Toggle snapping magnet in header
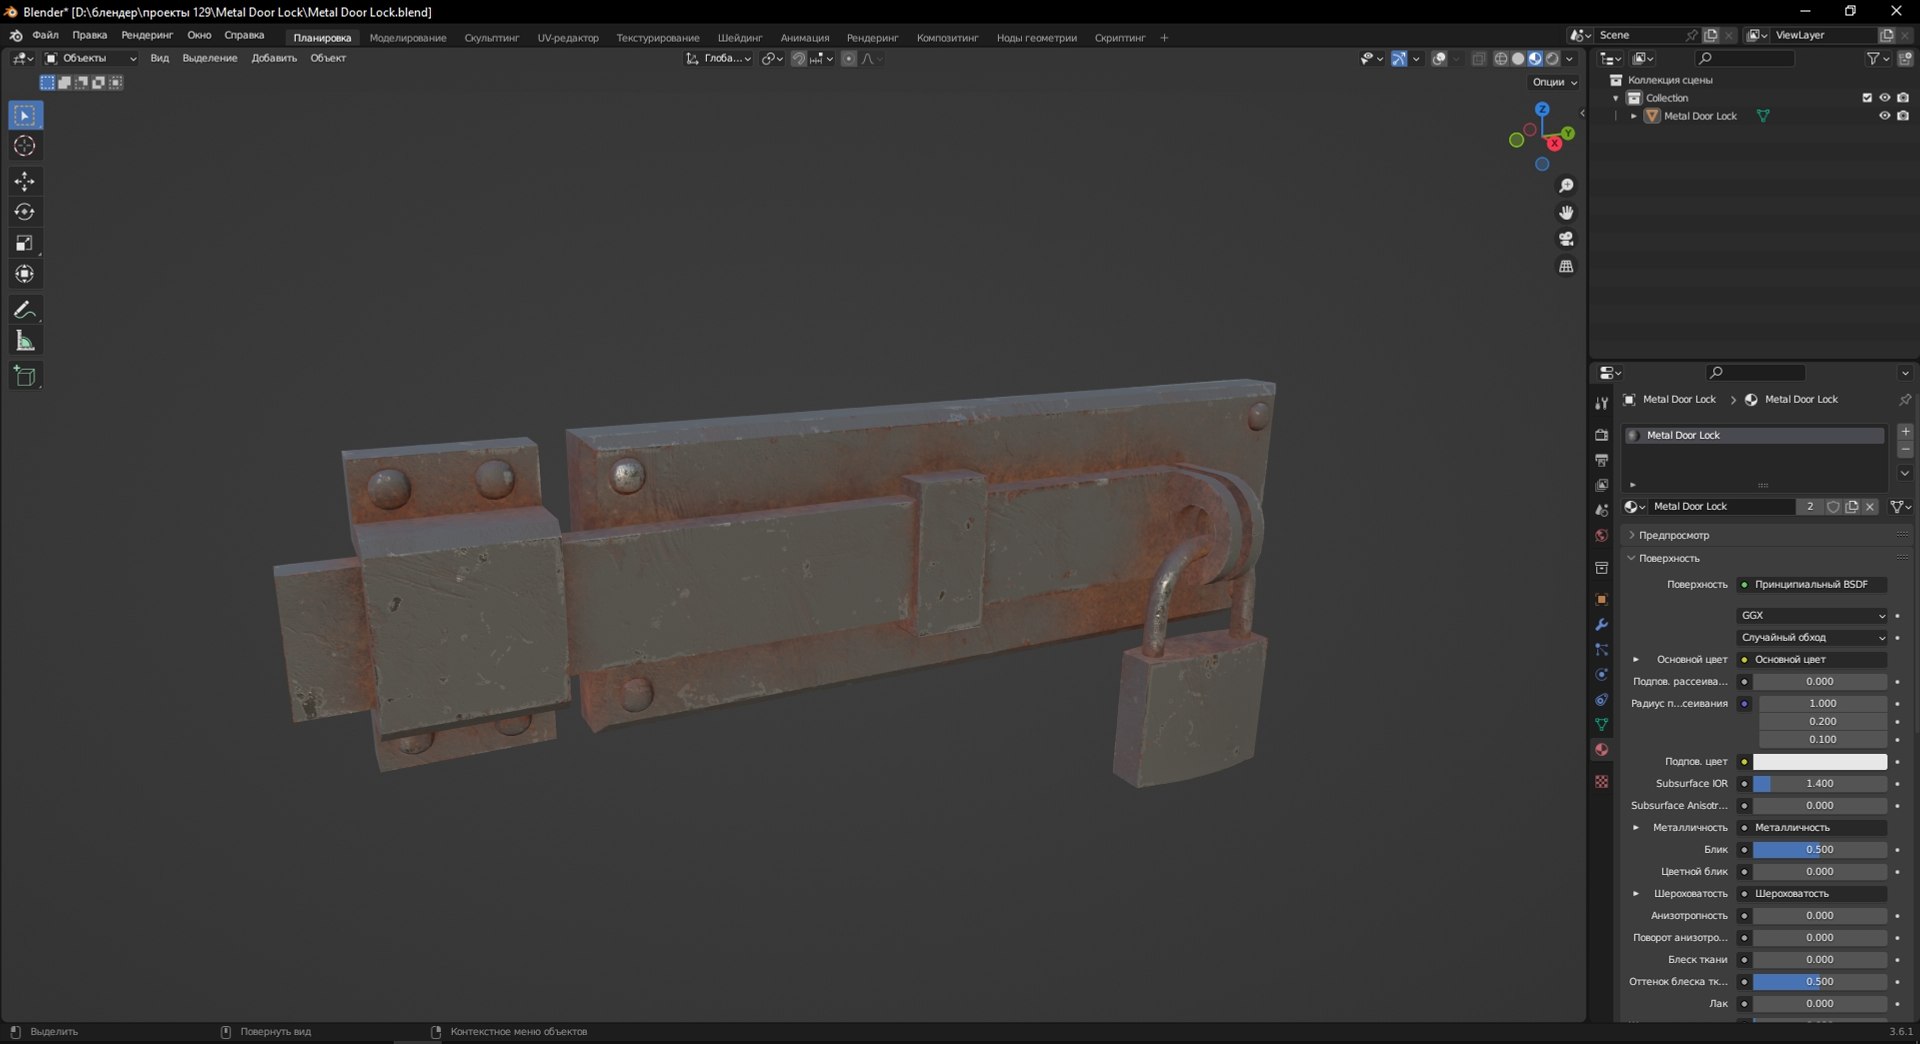Screen dimensions: 1920x1044 798,59
